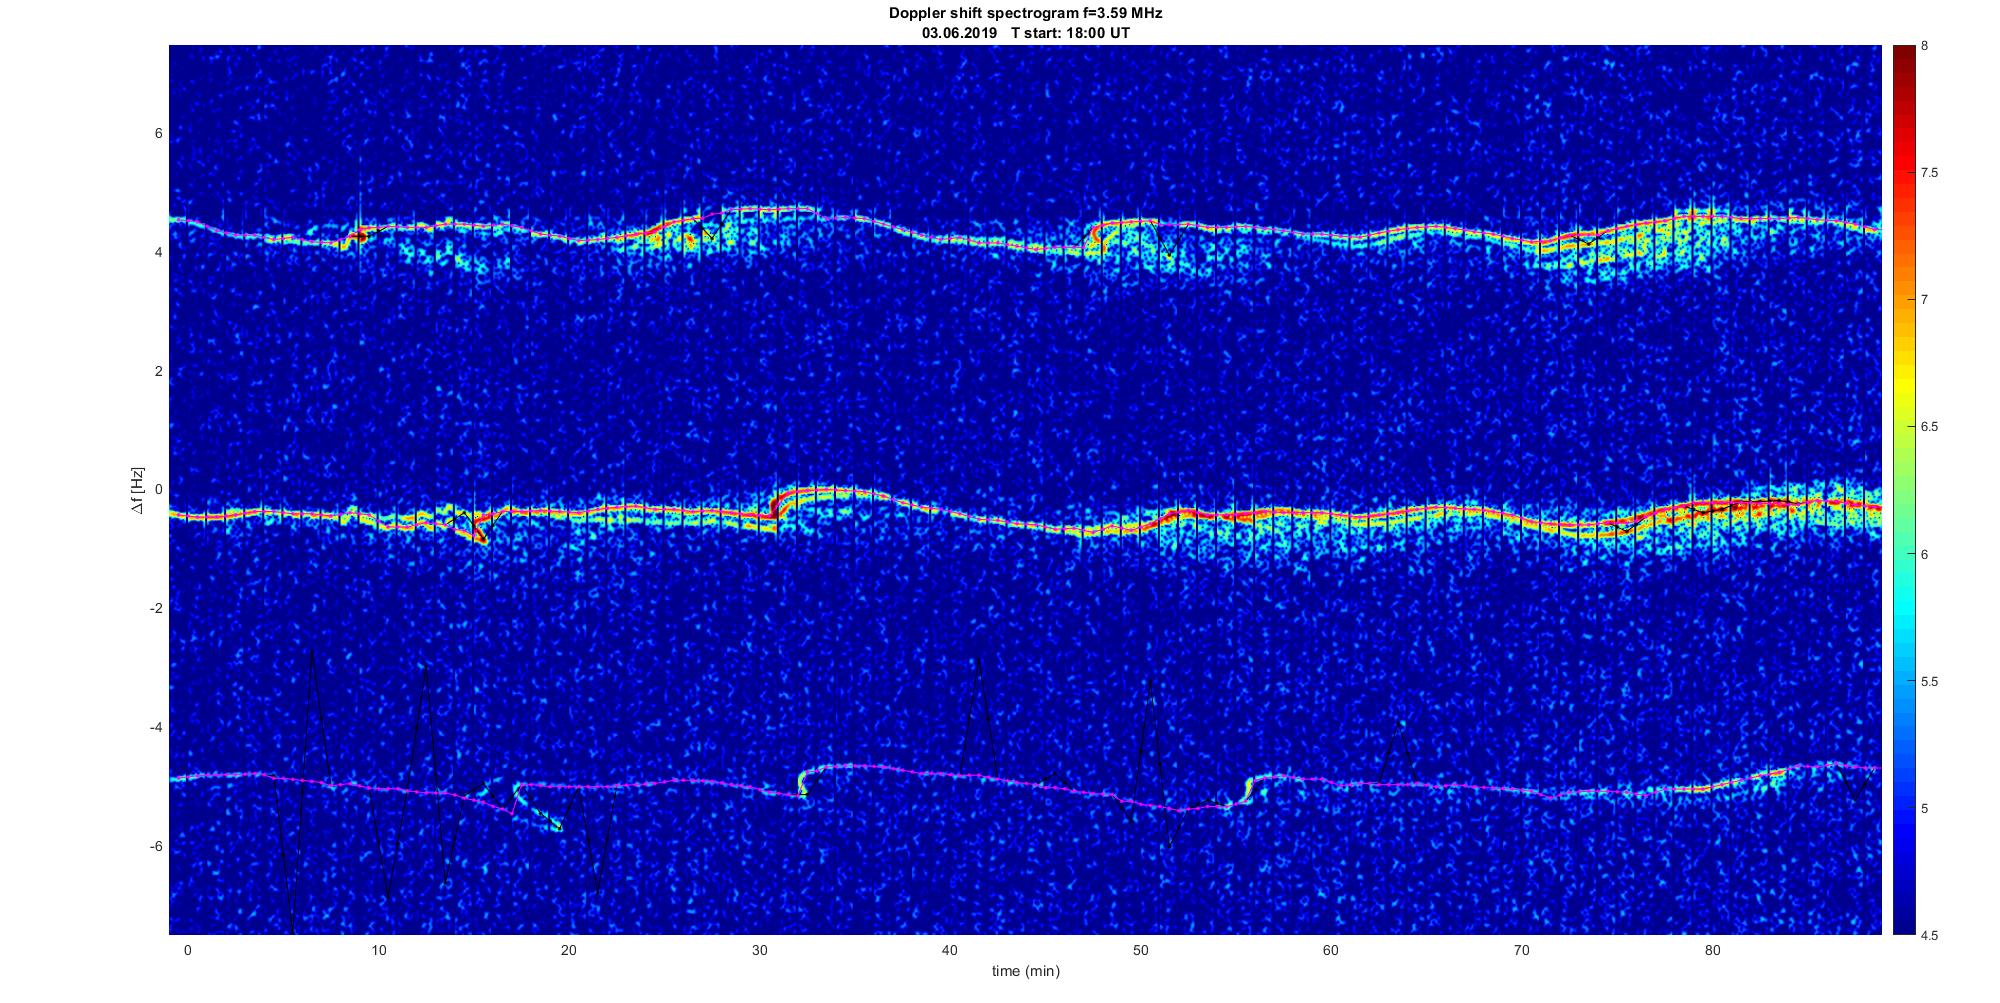Click the dark blue bottom of the colorbar
The image size is (2000, 1003).
(x=1903, y=920)
